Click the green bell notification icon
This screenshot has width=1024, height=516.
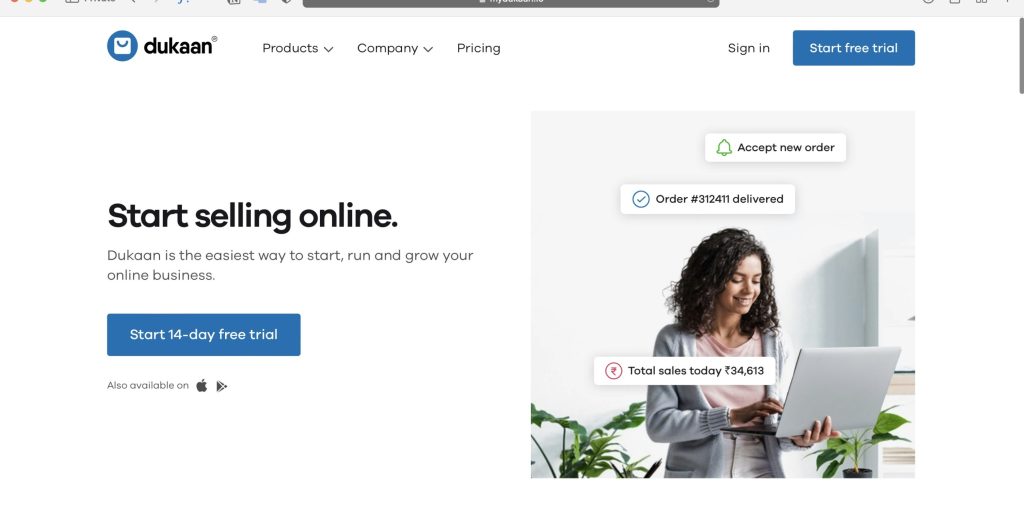724,148
